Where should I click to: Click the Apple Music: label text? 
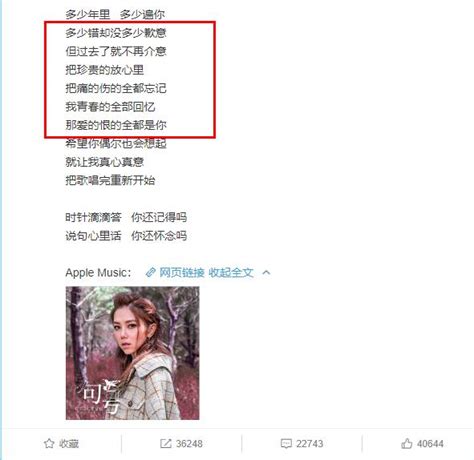point(98,273)
